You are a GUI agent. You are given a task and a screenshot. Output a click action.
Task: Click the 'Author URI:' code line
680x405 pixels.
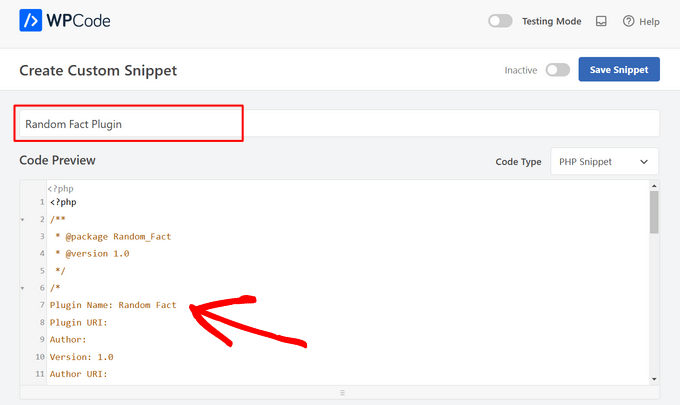point(78,374)
